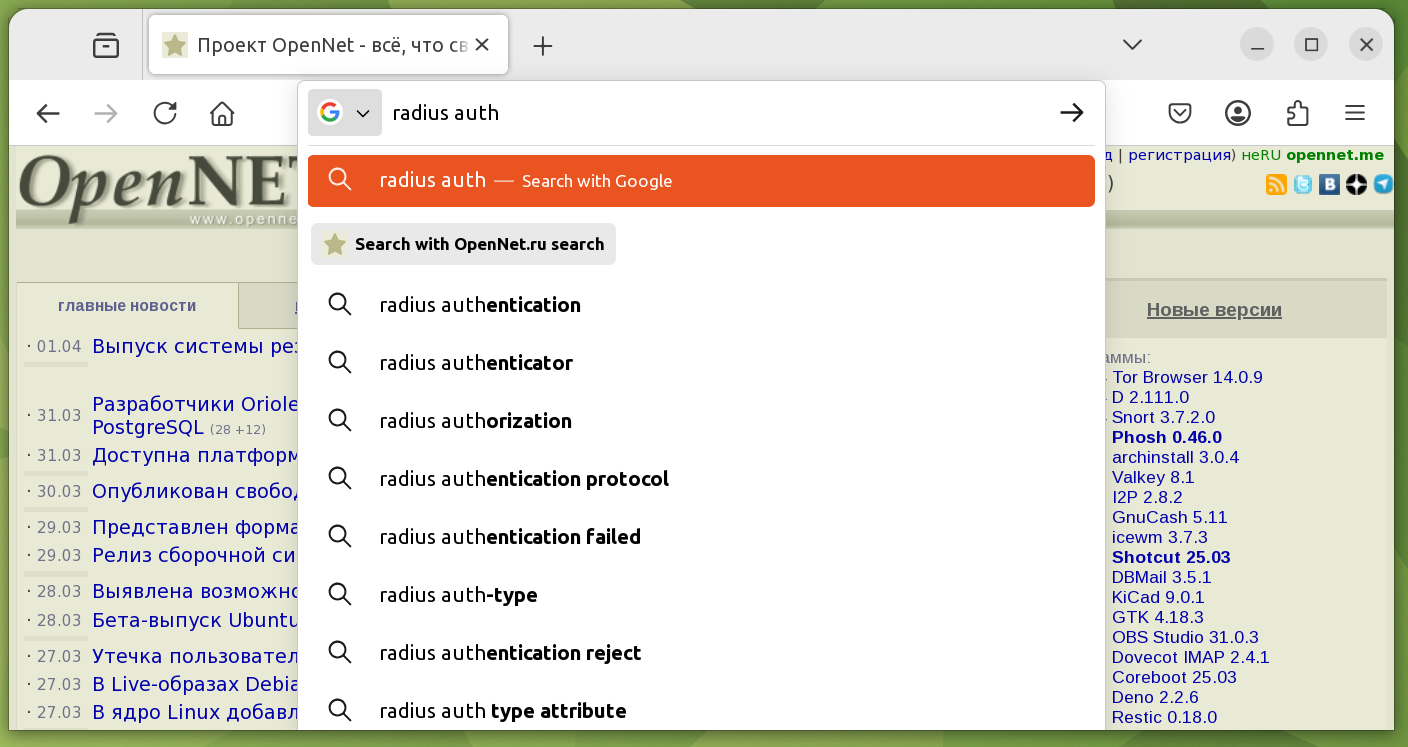Open the 'Tor Browser 14.0.9' link
This screenshot has height=747, width=1408.
tap(1187, 377)
